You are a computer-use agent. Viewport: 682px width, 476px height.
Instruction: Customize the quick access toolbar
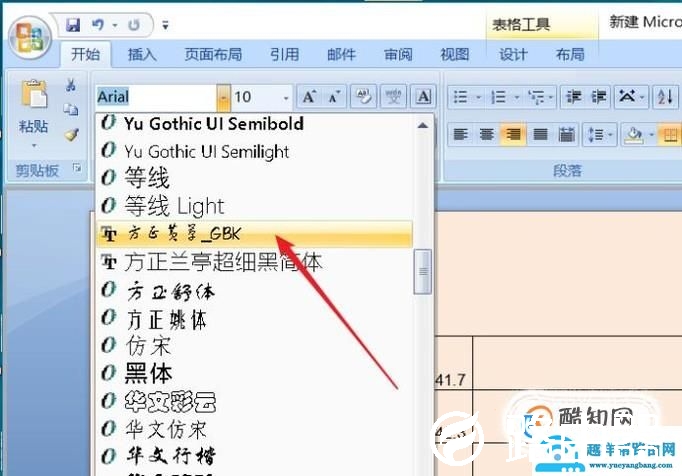(x=165, y=25)
